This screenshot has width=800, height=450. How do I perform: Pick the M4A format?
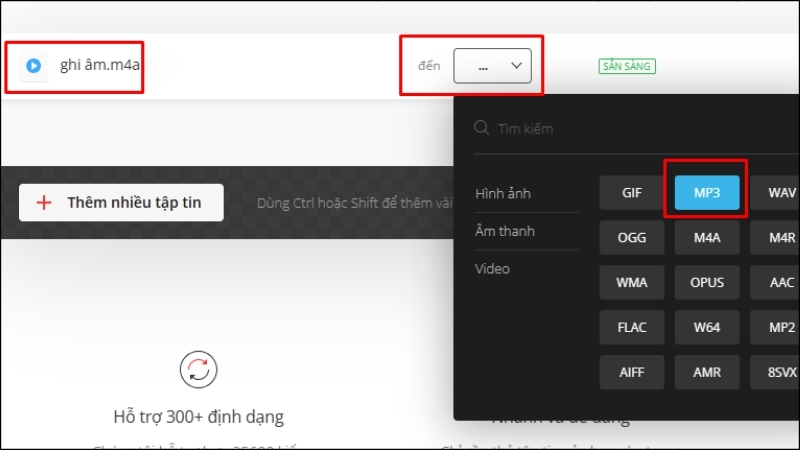(x=707, y=238)
